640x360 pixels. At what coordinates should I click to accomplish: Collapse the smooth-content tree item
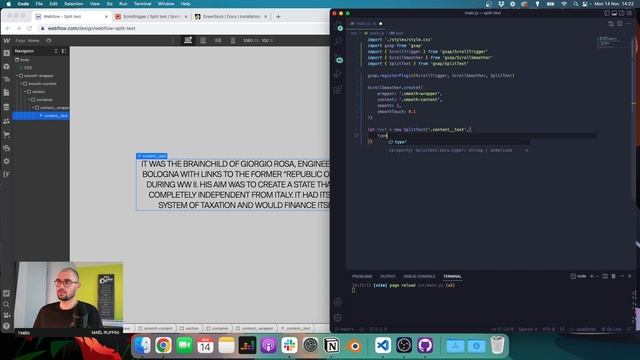click(21, 84)
